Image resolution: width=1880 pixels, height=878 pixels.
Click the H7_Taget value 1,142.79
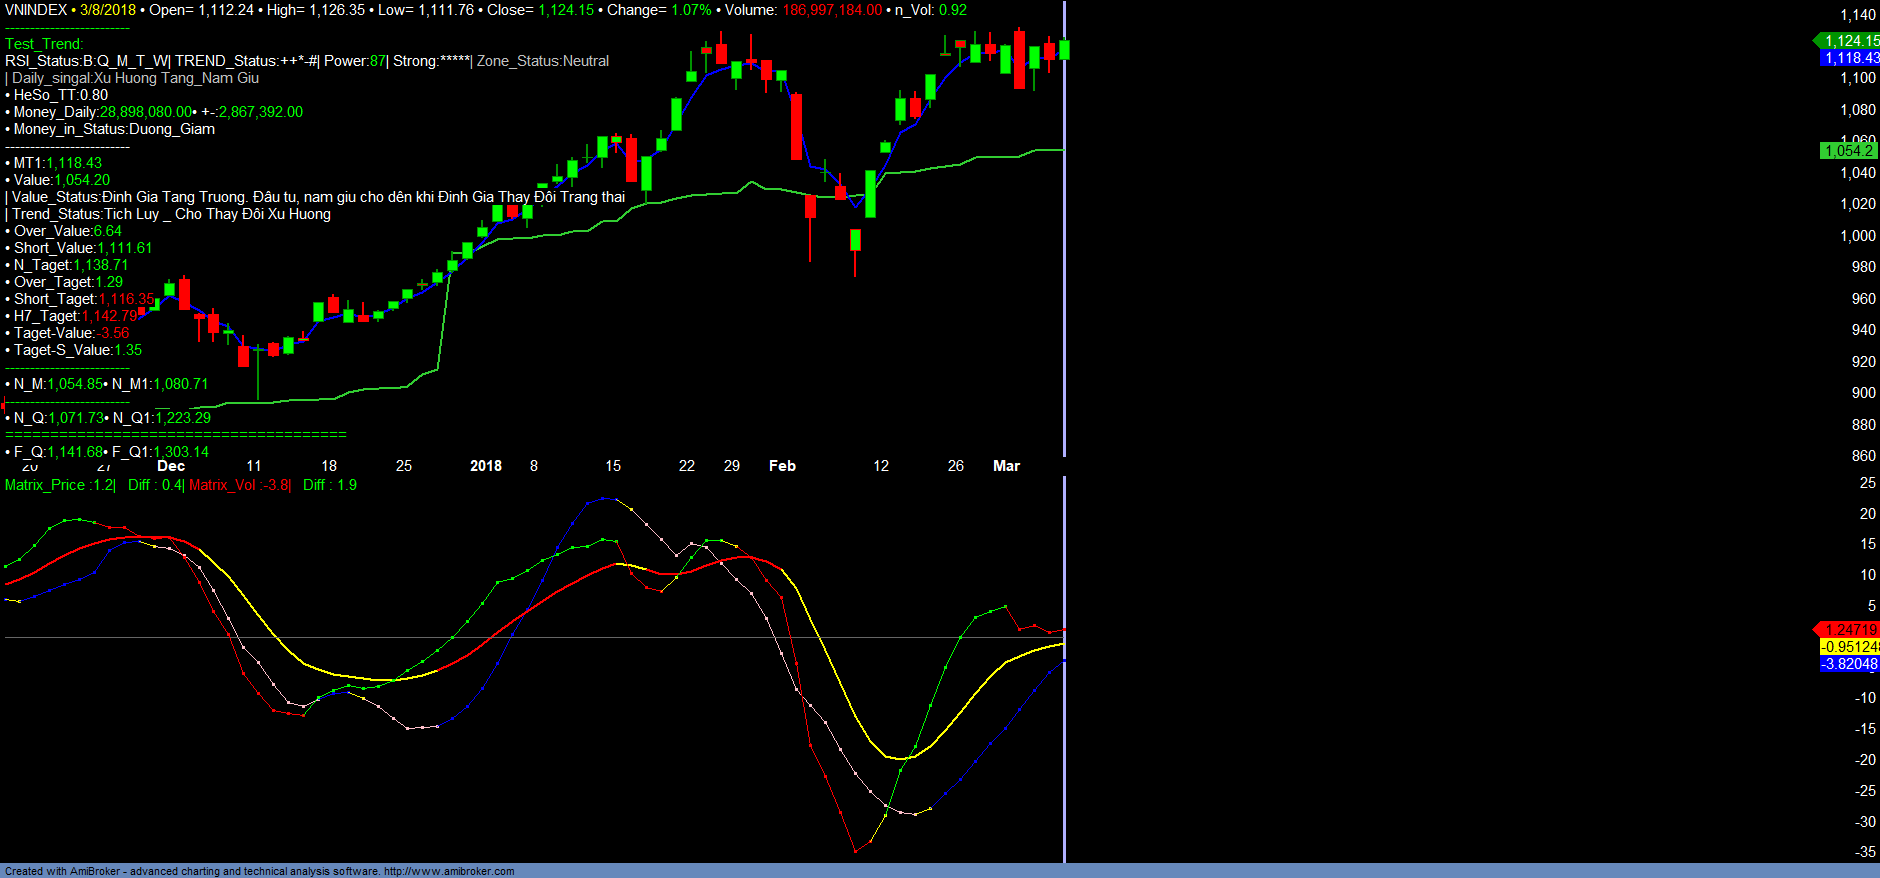point(110,316)
